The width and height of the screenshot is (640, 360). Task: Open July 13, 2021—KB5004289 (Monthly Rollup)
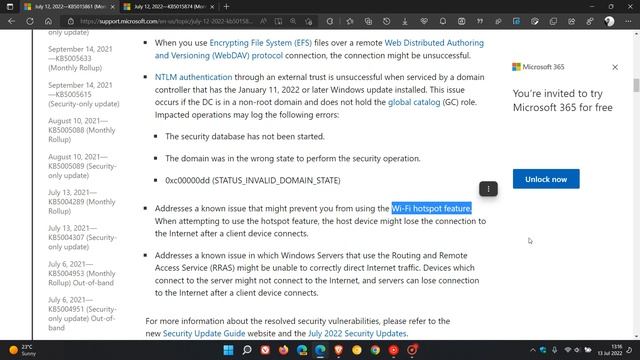click(x=82, y=202)
